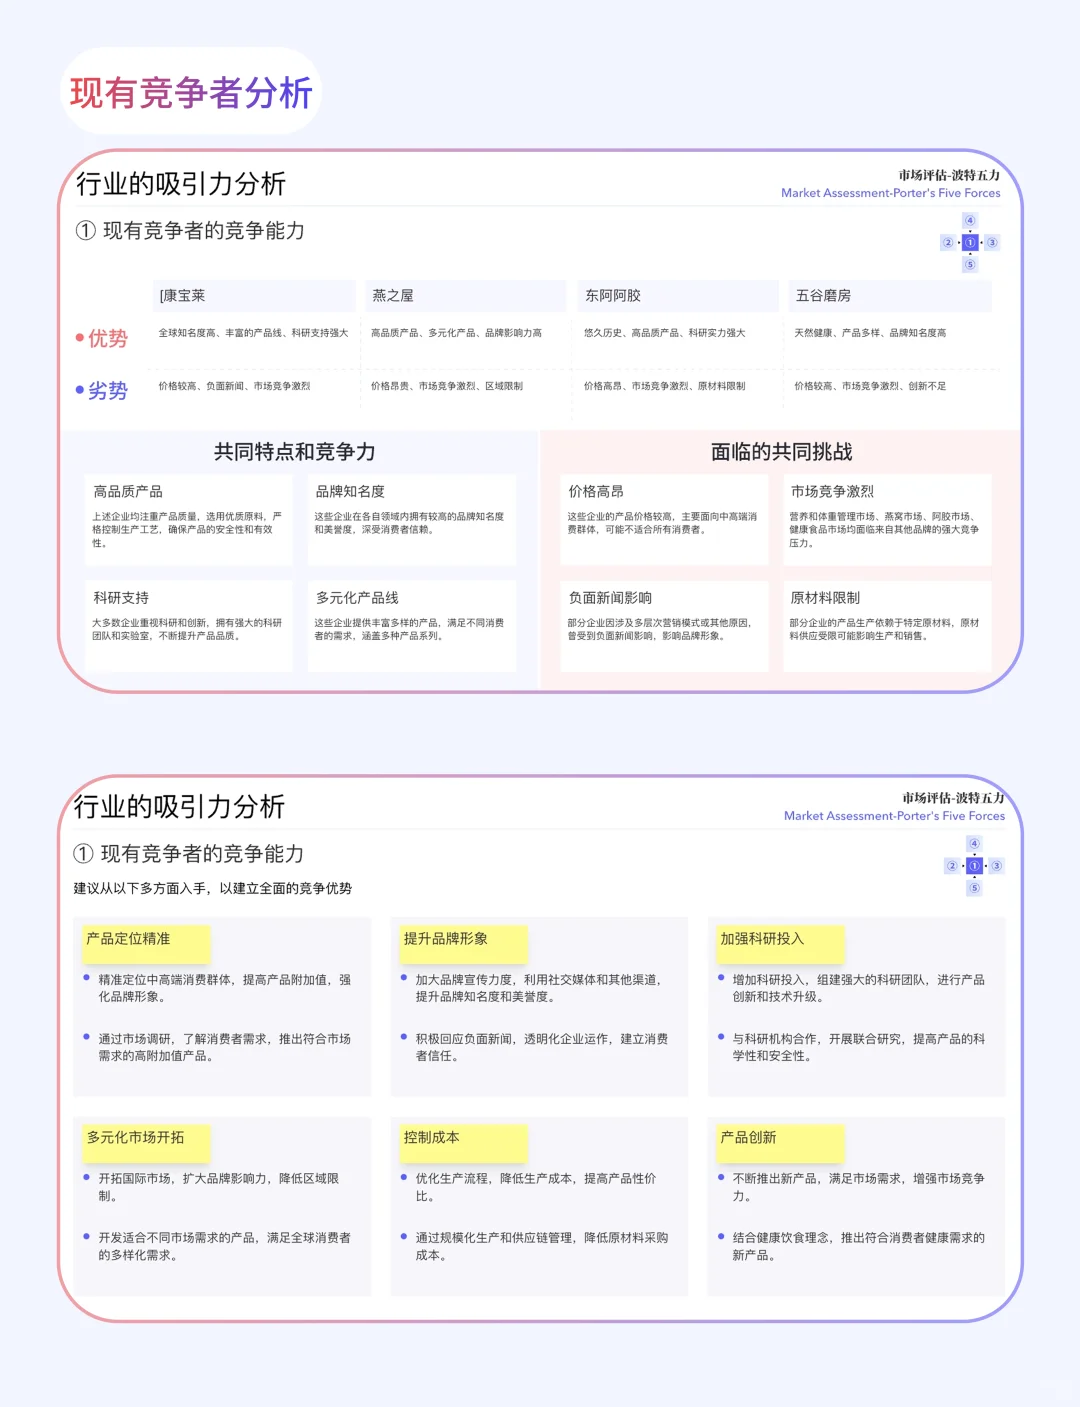Screen dimensions: 1080x1407
Task: Select the yellow 加强科研投入 sticky label
Action: click(x=781, y=943)
